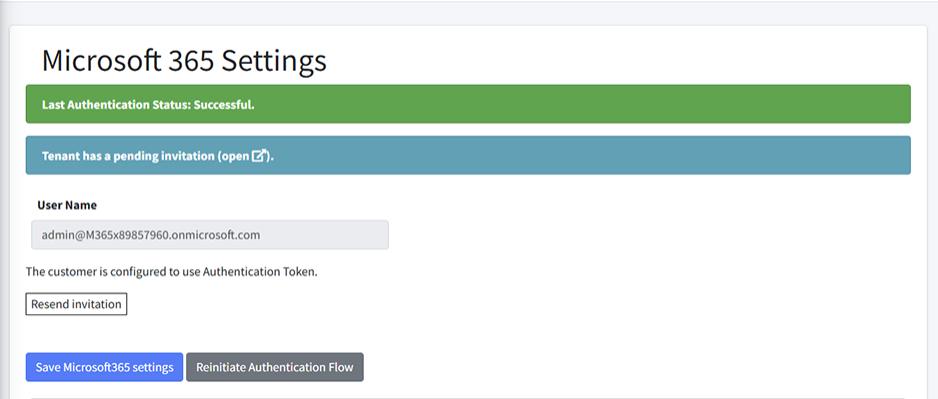Click 'Tenant has a pending invitation' text
Screen dimensions: 938x399
click(x=127, y=156)
